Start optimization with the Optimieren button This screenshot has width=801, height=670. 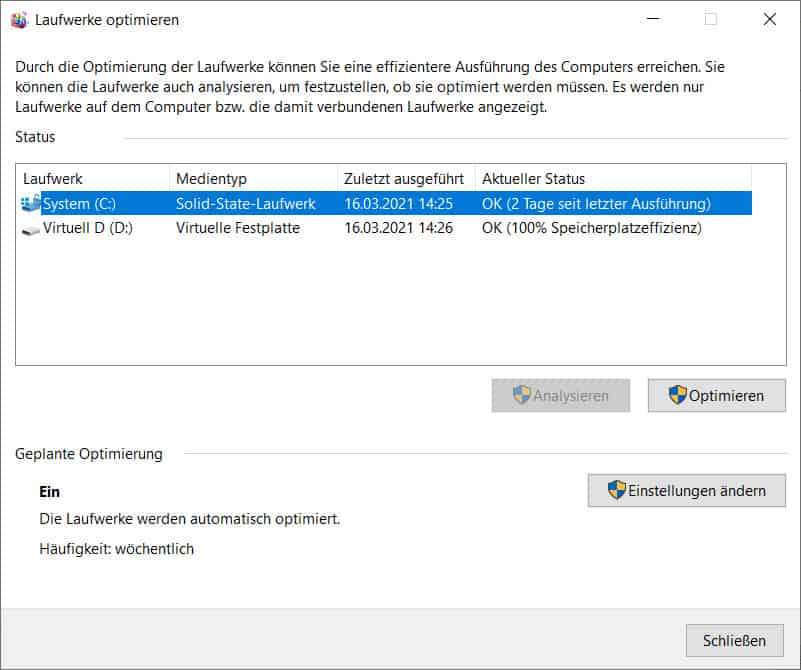point(717,395)
